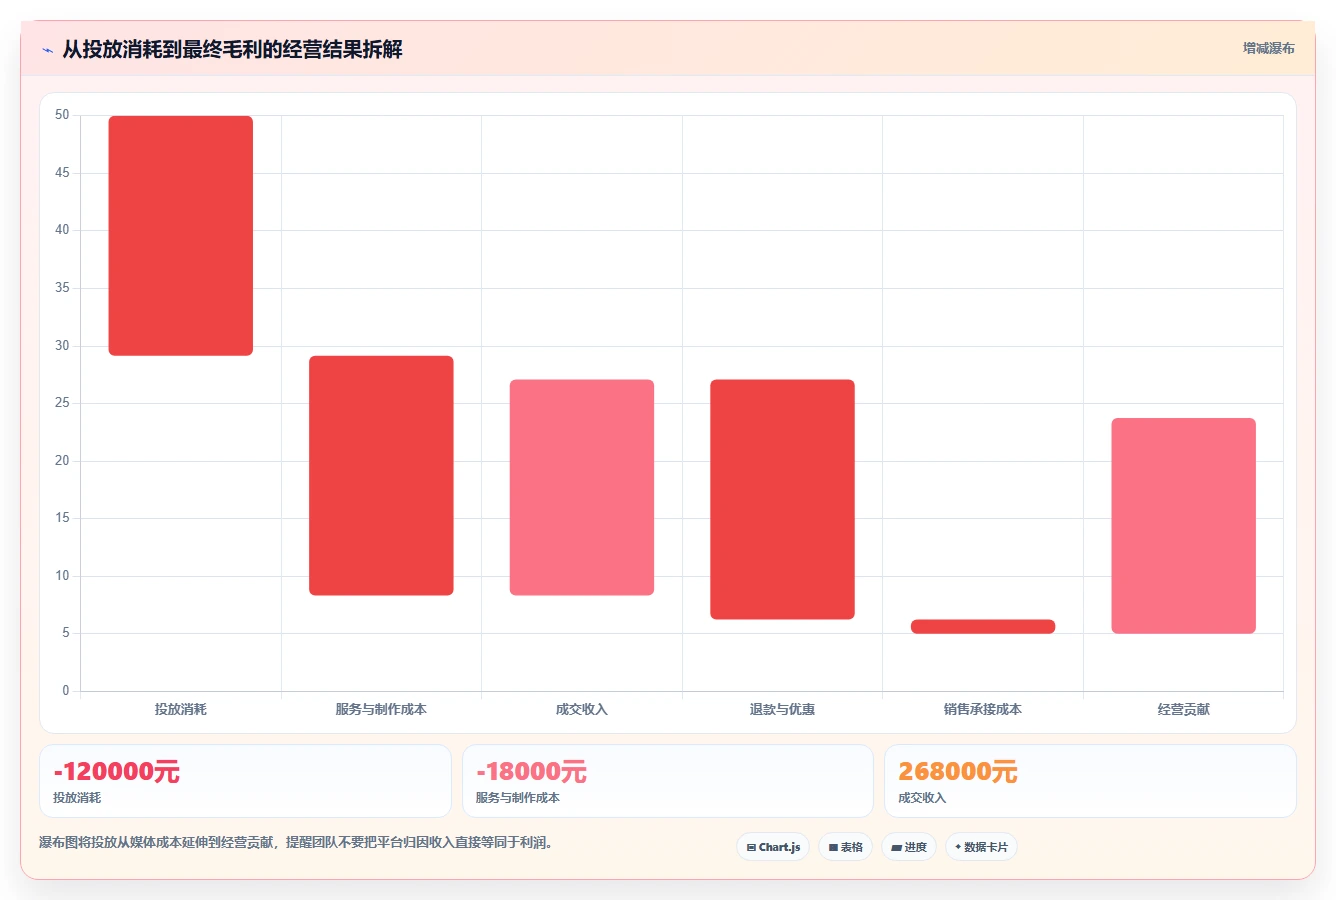This screenshot has width=1336, height=900.
Task: Click the 经营贡献 x-axis label
Action: [1183, 709]
